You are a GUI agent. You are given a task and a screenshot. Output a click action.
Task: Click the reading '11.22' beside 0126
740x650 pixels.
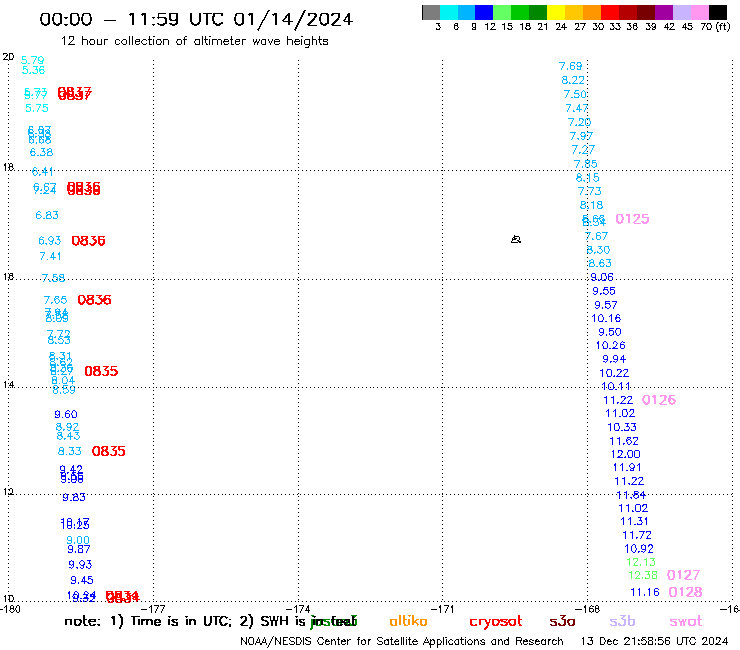[618, 400]
